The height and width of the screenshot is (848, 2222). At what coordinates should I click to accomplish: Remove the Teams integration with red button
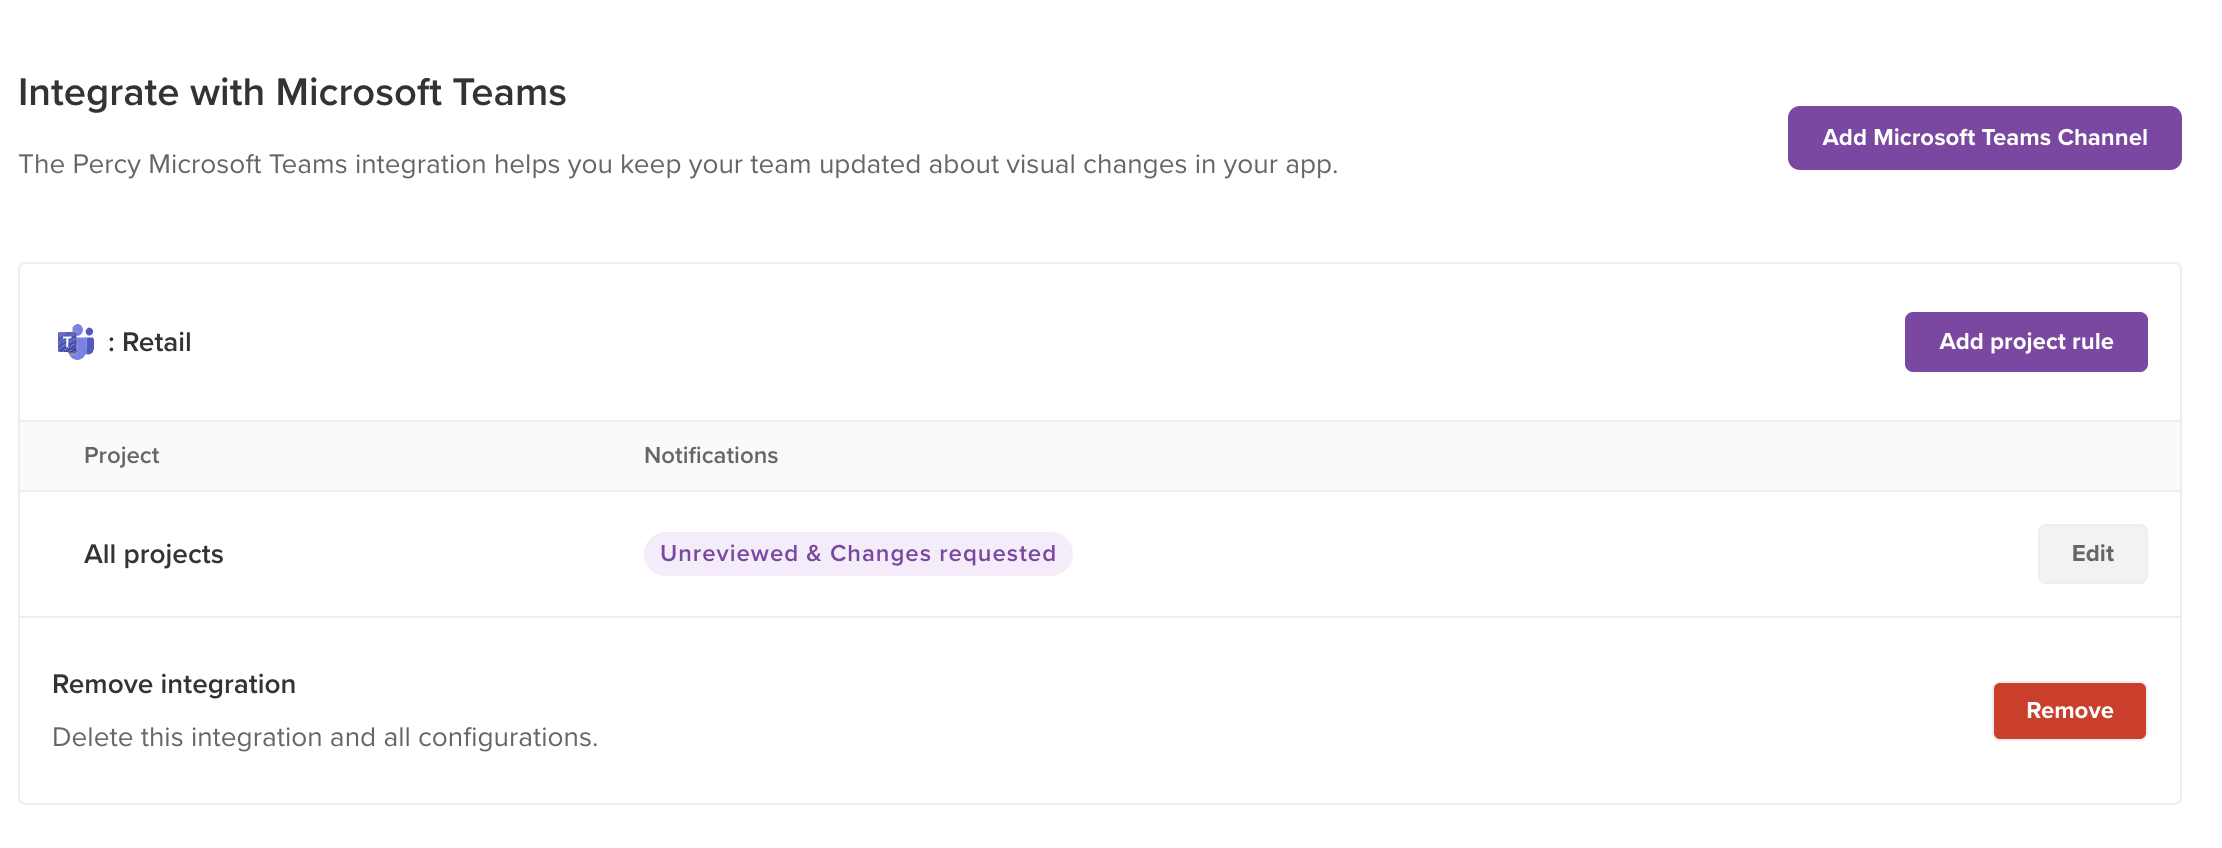click(2069, 711)
